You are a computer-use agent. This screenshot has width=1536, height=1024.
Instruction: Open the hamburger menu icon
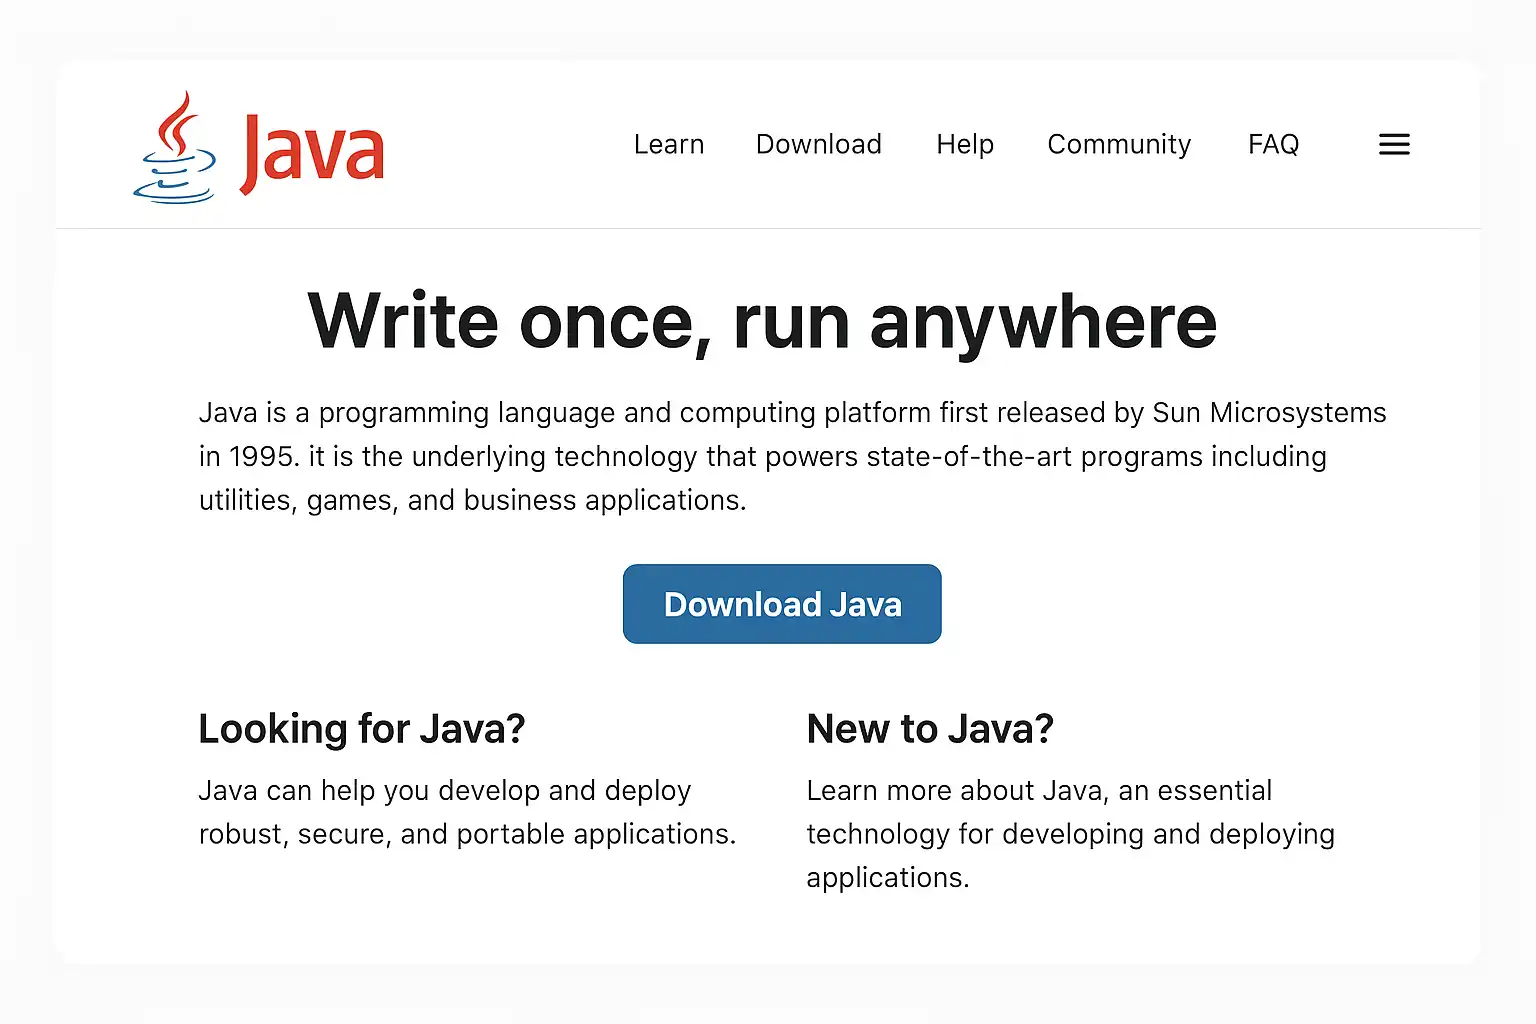[1394, 145]
